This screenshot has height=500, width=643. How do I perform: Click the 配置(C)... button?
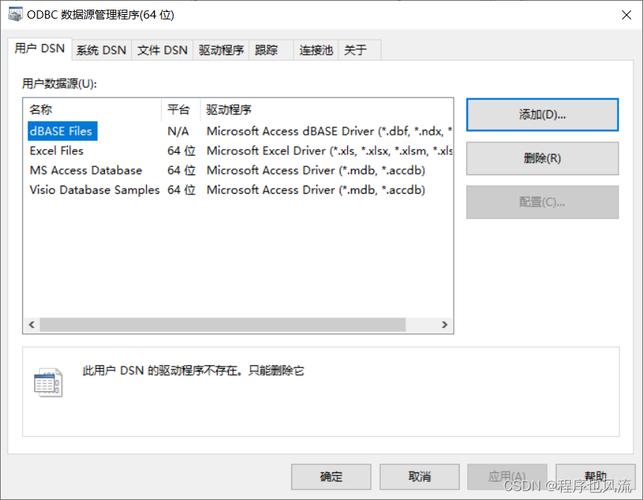[542, 202]
